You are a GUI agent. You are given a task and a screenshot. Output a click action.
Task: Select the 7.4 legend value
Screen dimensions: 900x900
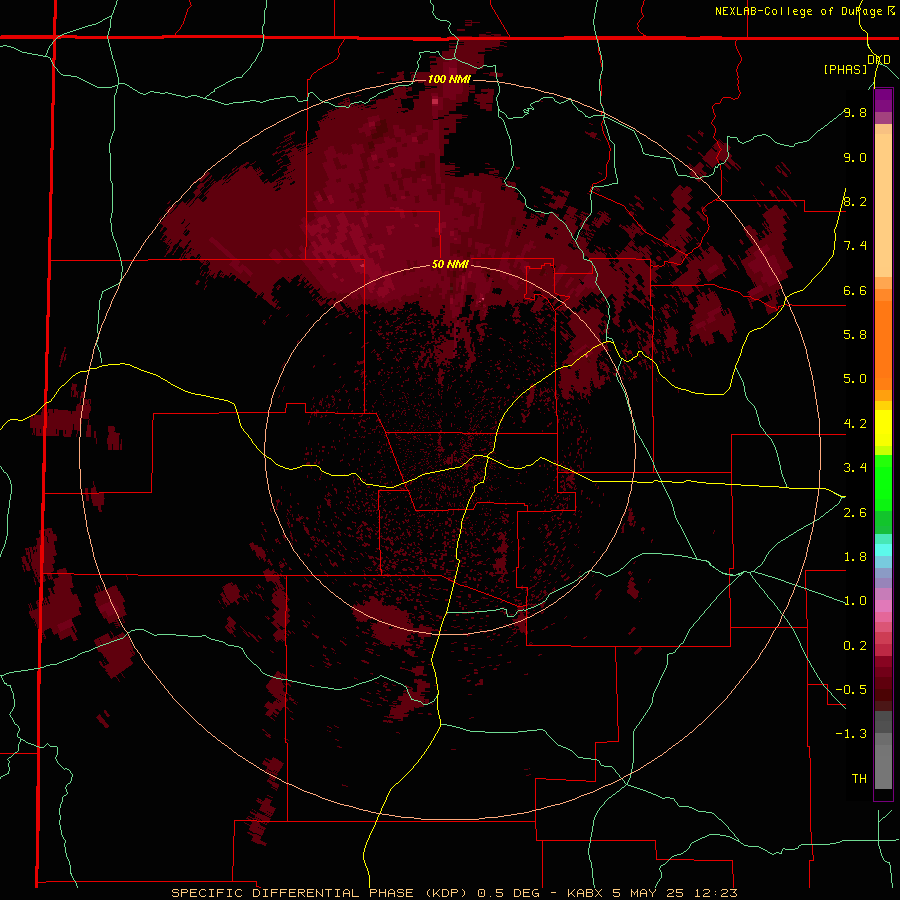pos(855,246)
